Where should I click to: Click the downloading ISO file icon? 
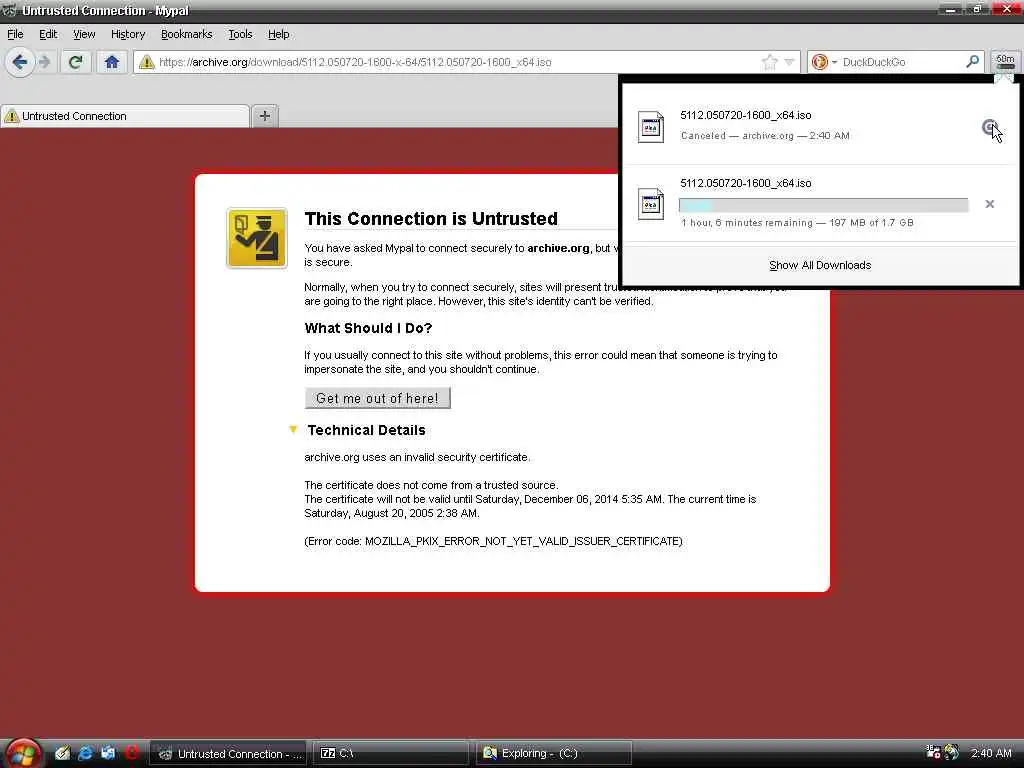[x=650, y=204]
